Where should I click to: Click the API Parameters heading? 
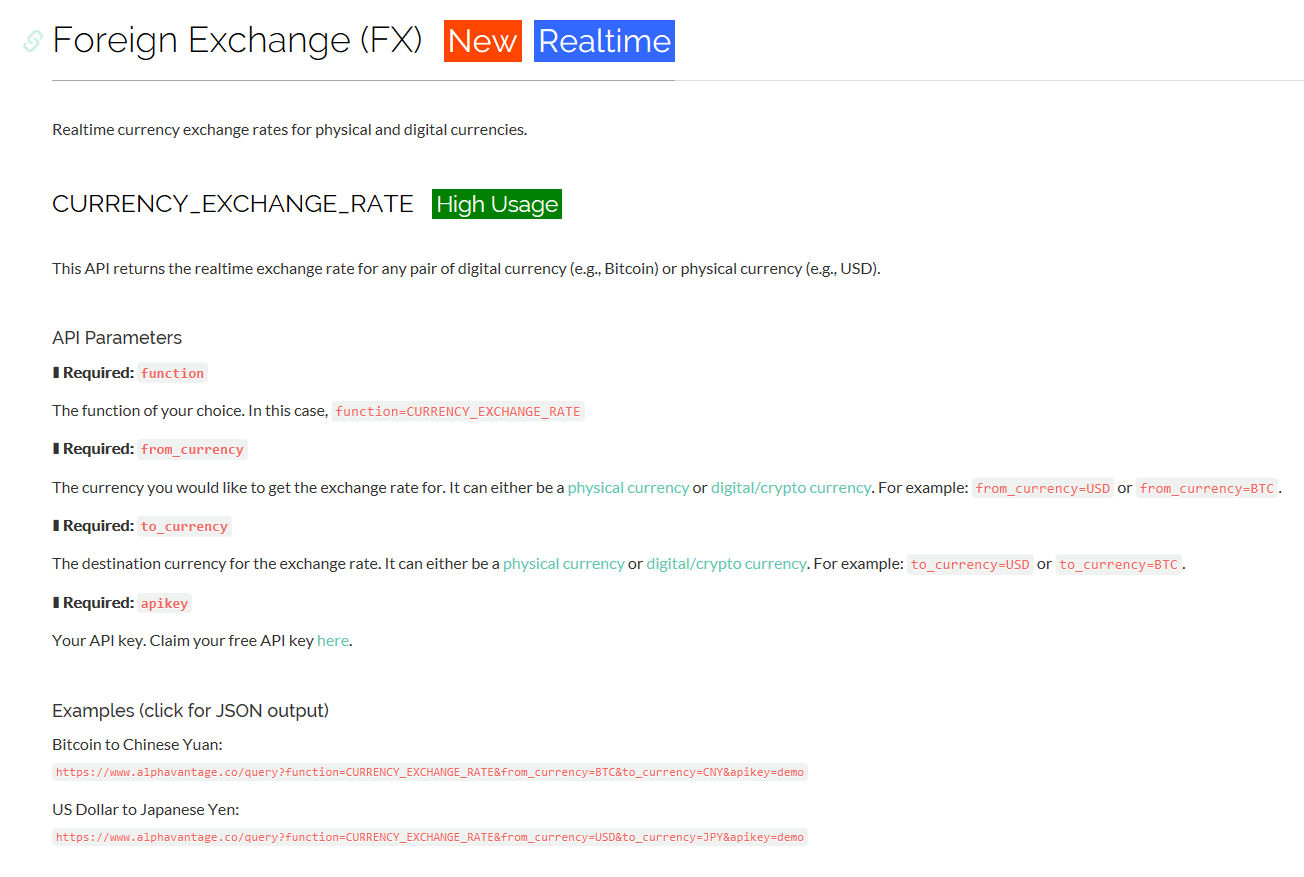[x=117, y=338]
